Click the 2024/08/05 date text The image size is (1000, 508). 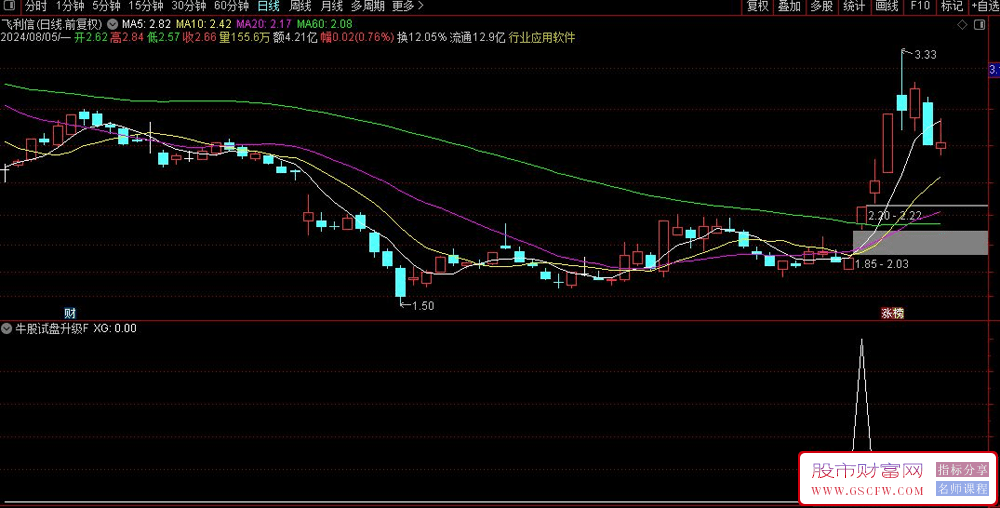[x=32, y=38]
